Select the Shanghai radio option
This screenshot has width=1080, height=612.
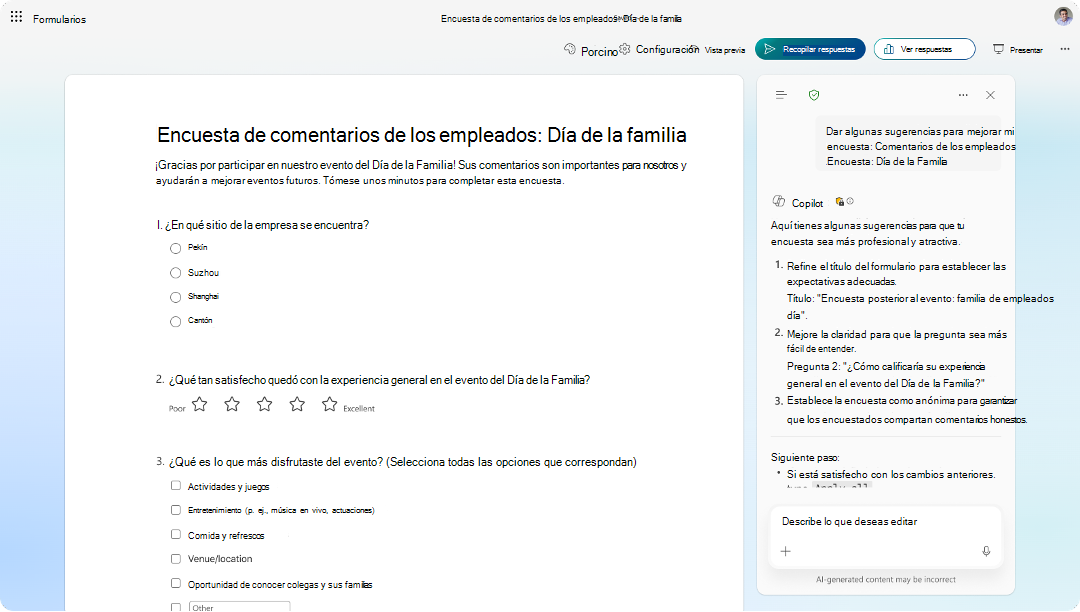(176, 297)
